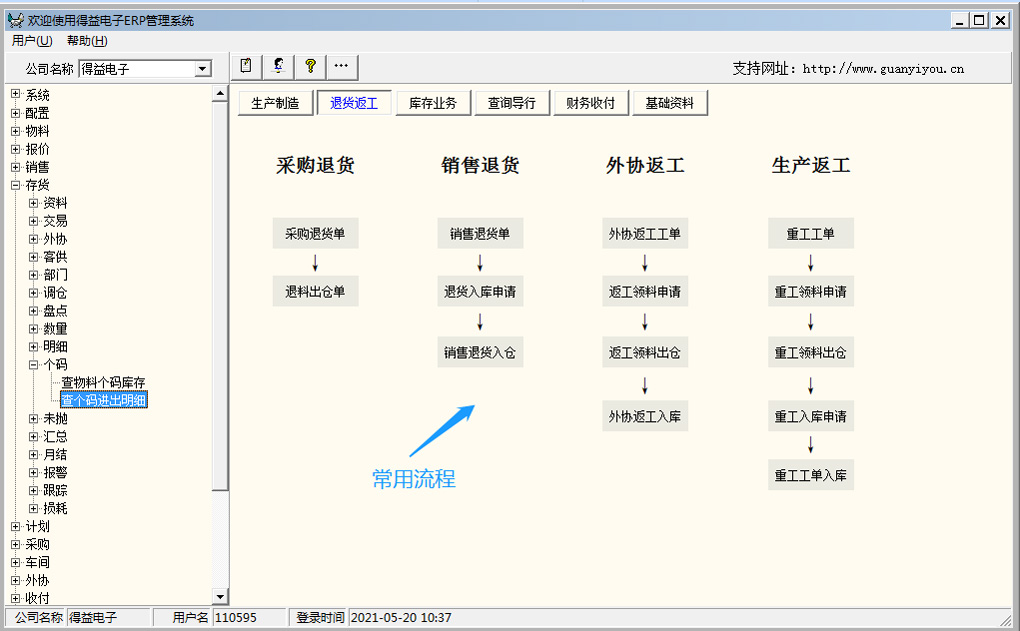Open the 公司名称 company dropdown
Viewport: 1020px width, 631px height.
click(203, 69)
